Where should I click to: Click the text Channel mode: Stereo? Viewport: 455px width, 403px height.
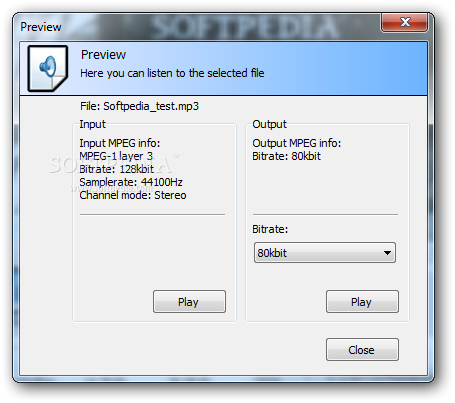133,195
